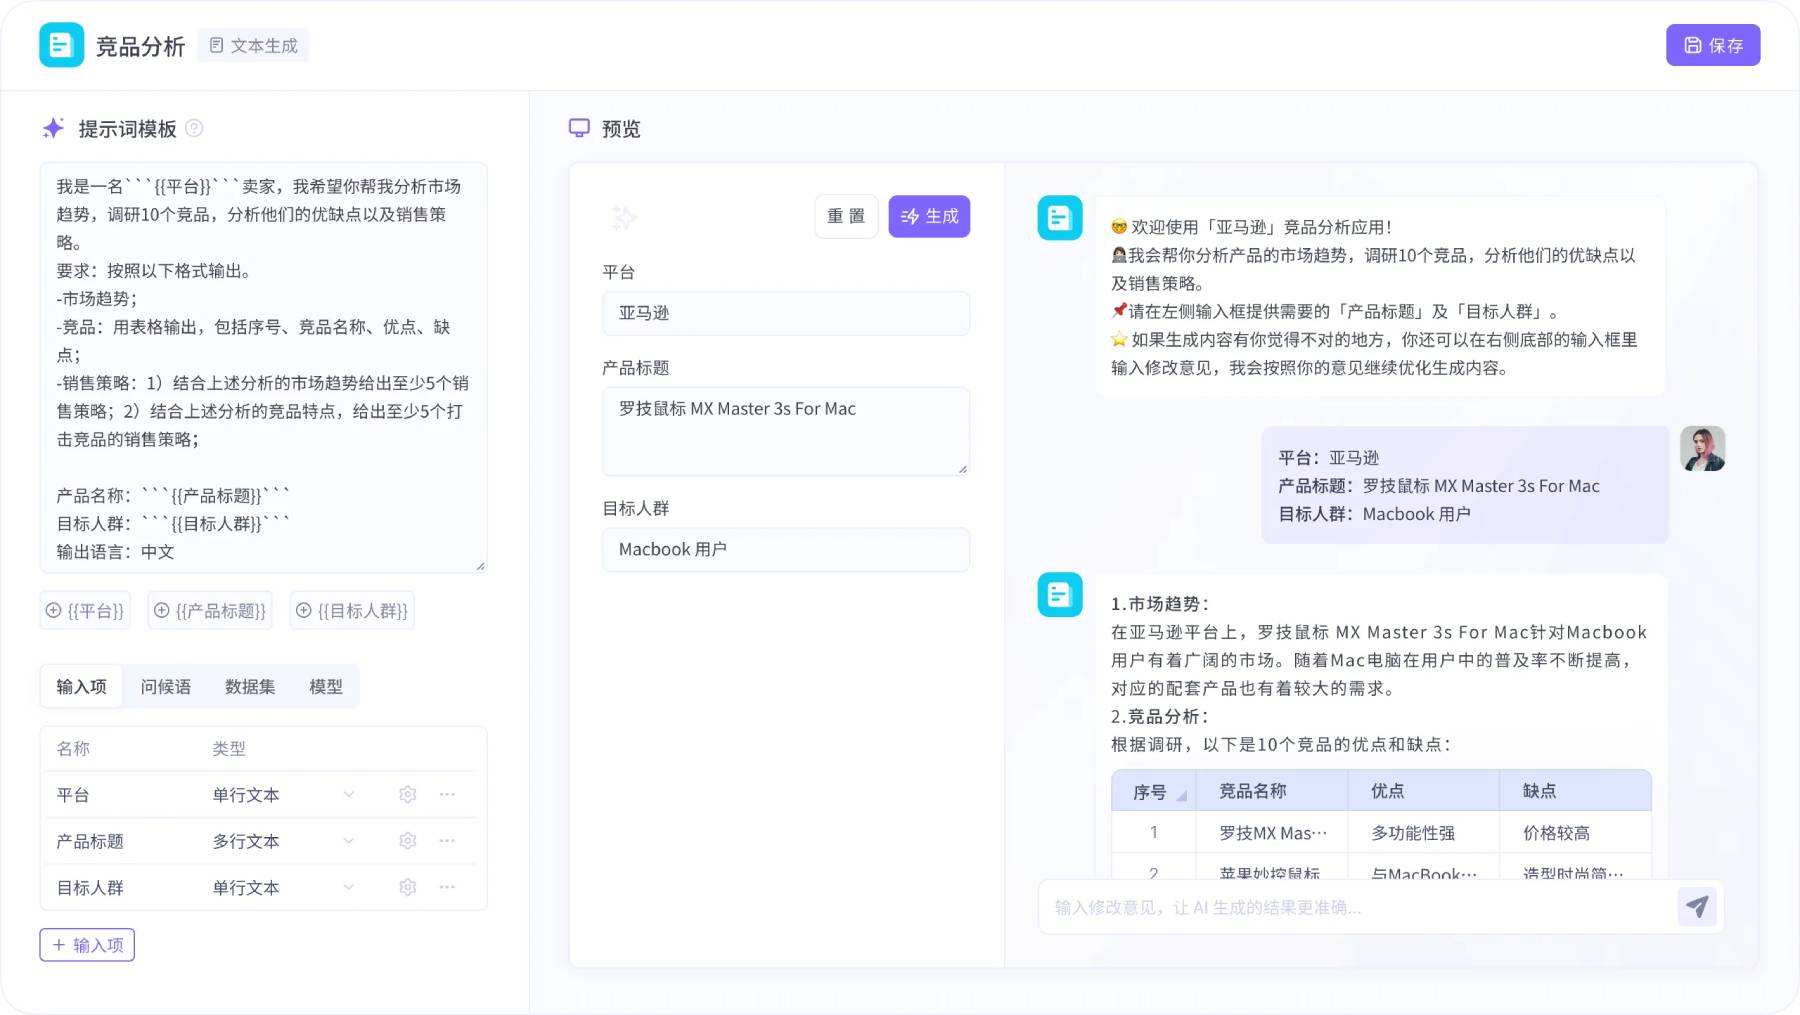Open the settings gear for 平台 input item
The width and height of the screenshot is (1800, 1015).
point(407,794)
